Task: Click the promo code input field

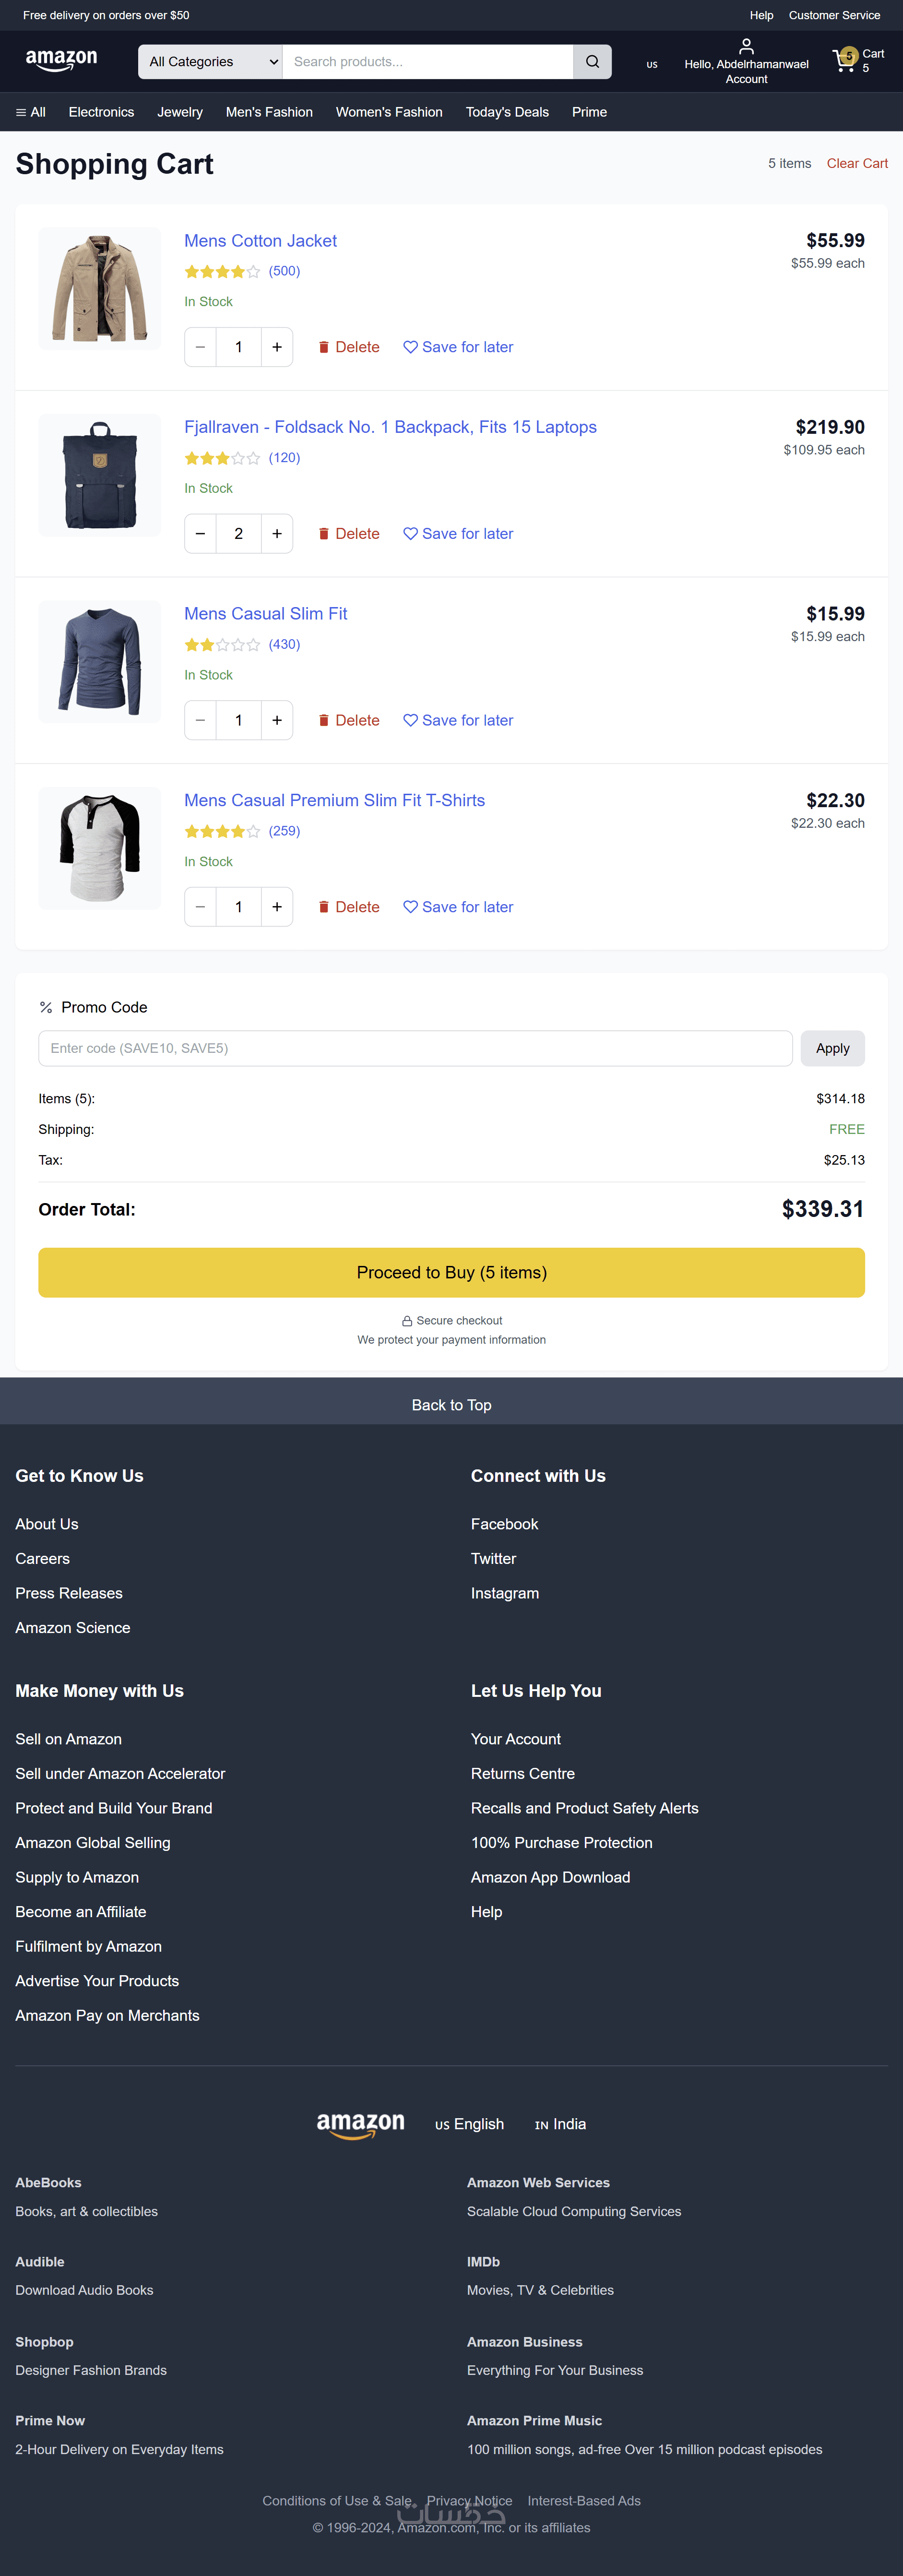Action: (415, 1048)
